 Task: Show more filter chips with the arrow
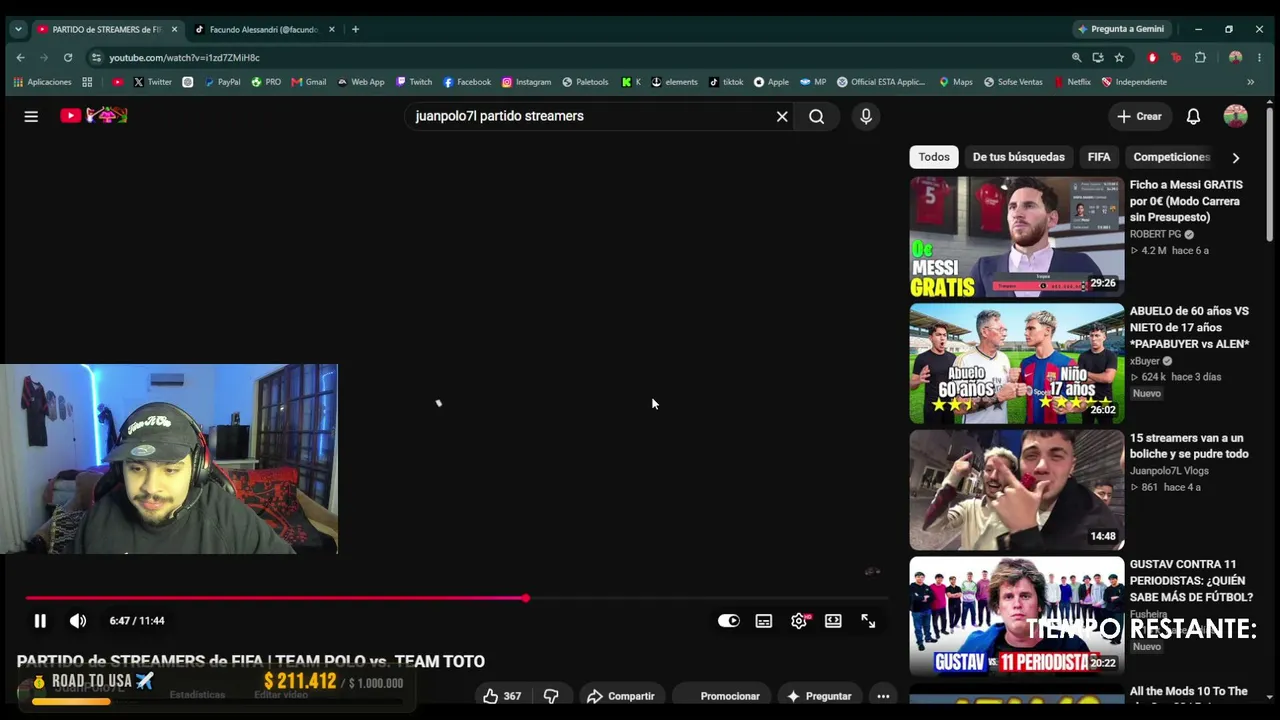coord(1236,157)
